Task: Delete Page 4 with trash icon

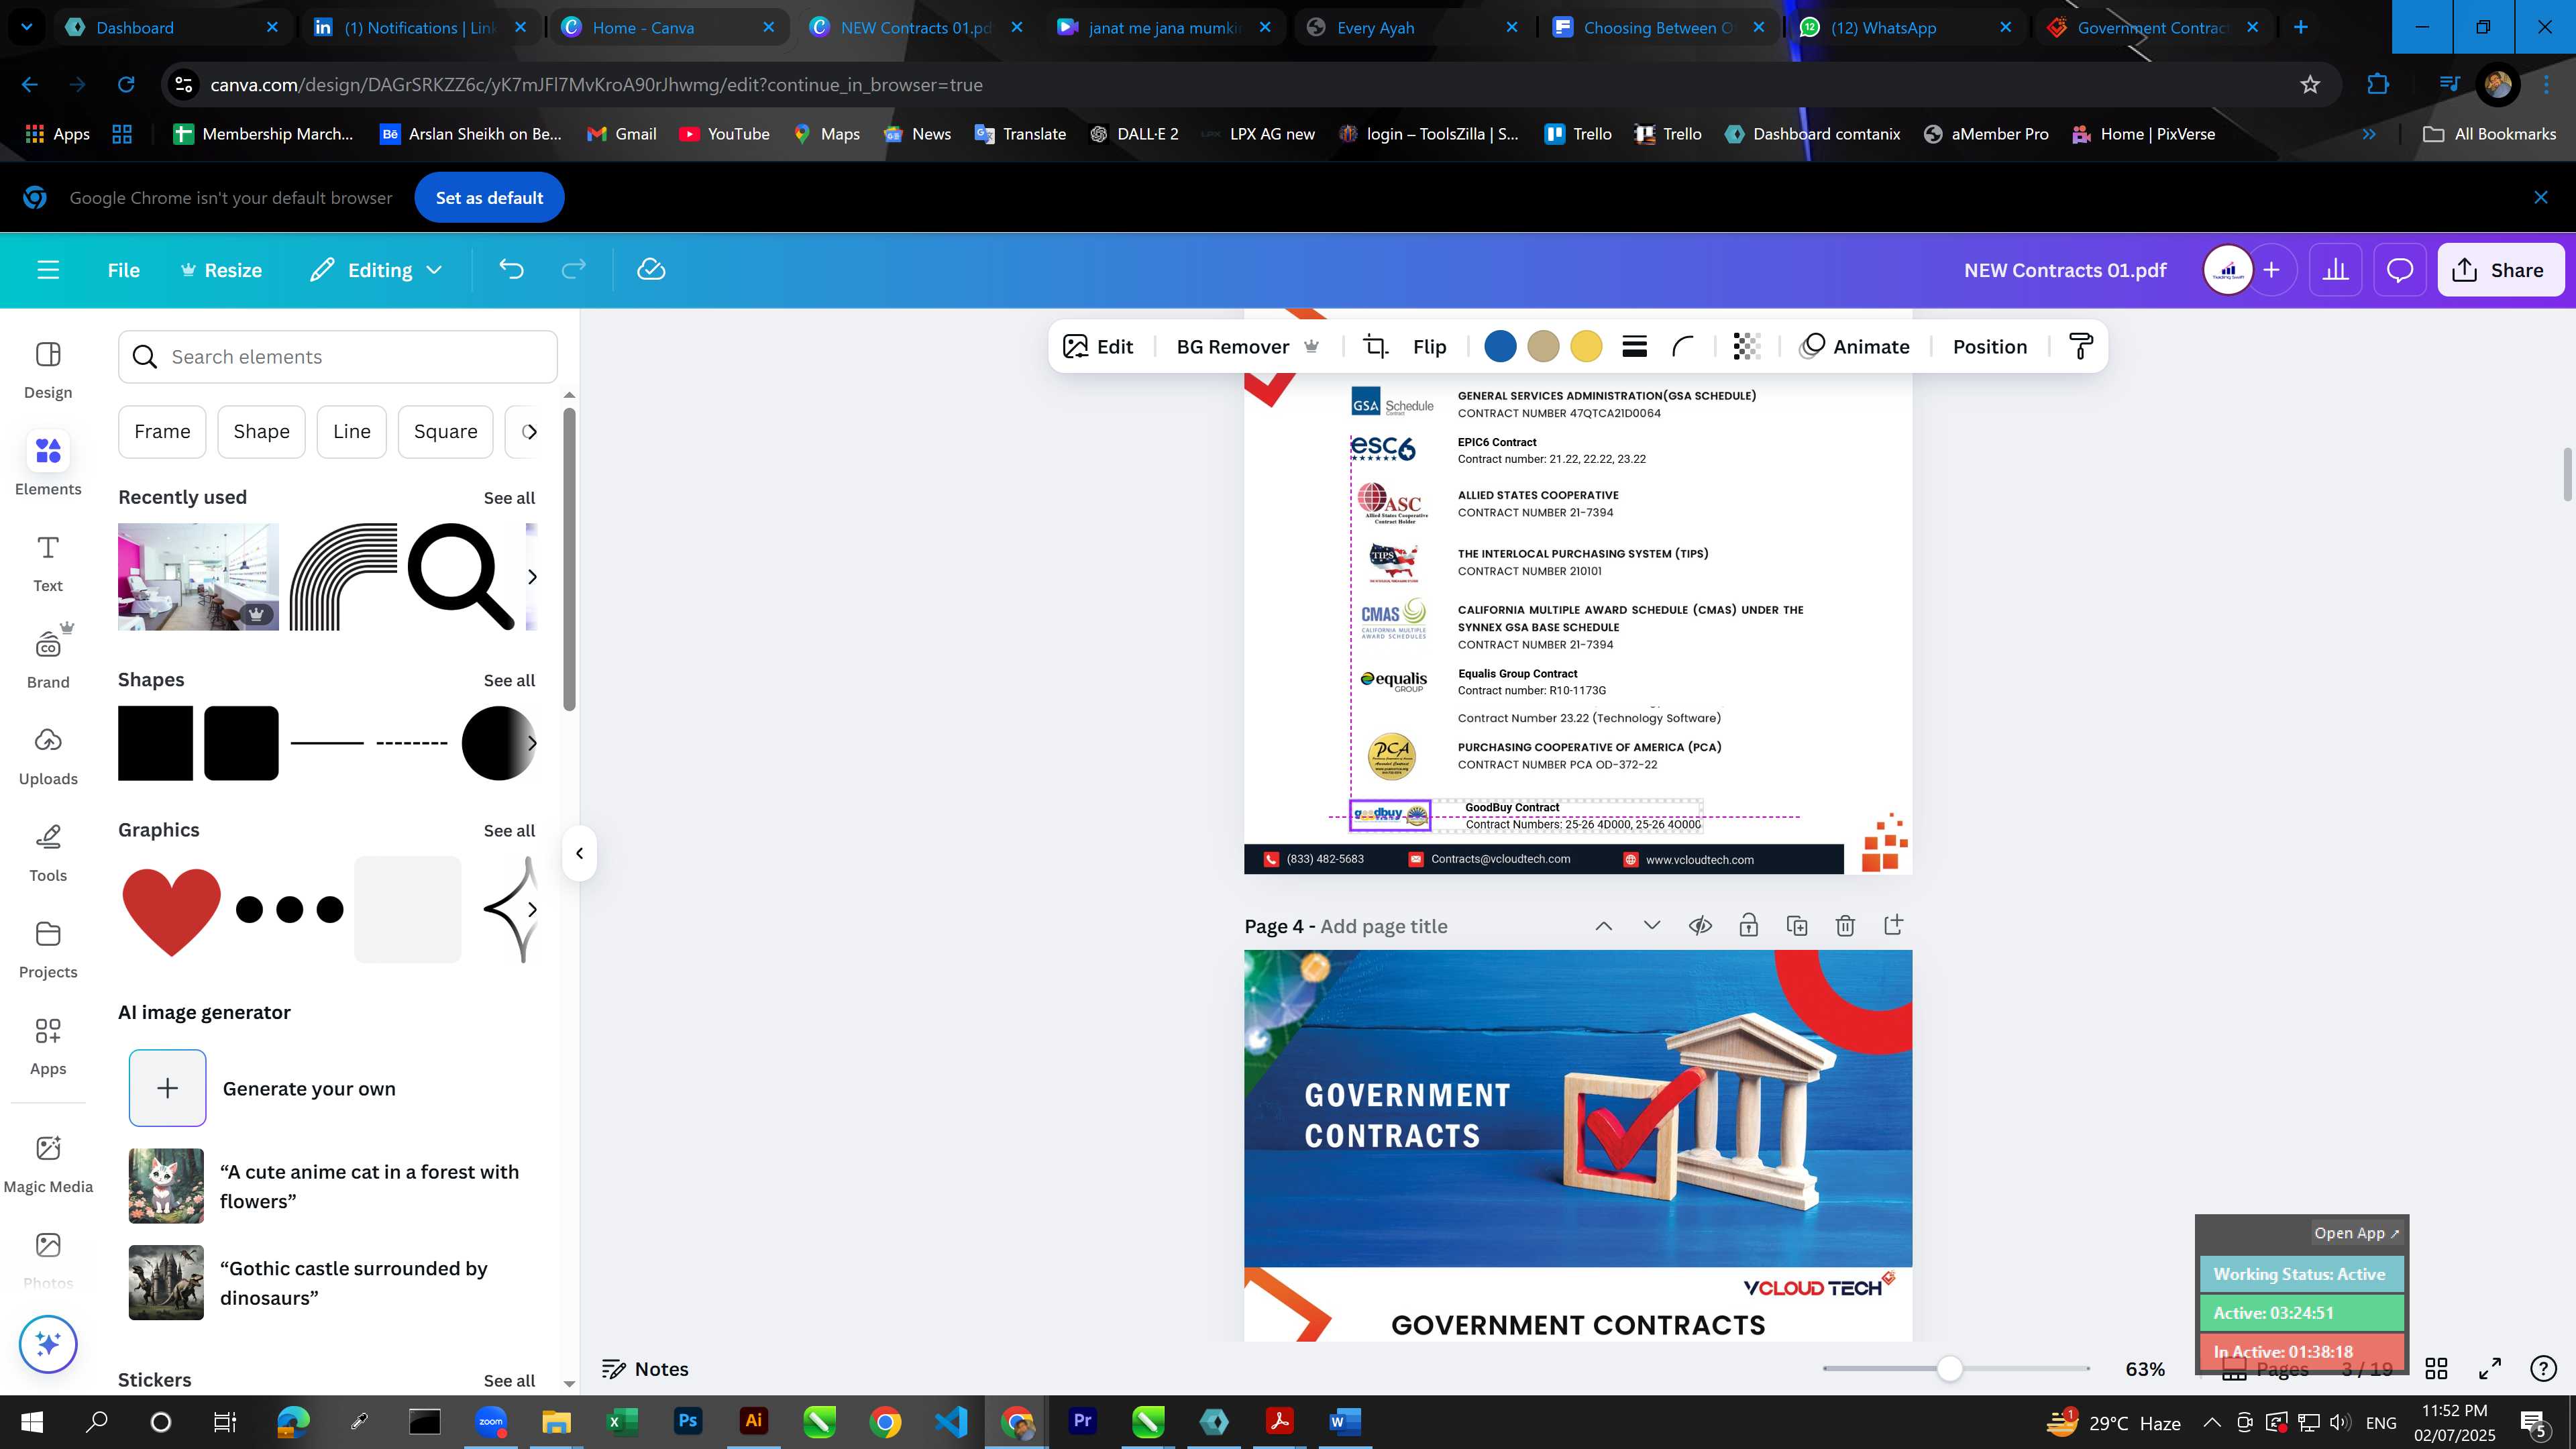Action: (1845, 926)
